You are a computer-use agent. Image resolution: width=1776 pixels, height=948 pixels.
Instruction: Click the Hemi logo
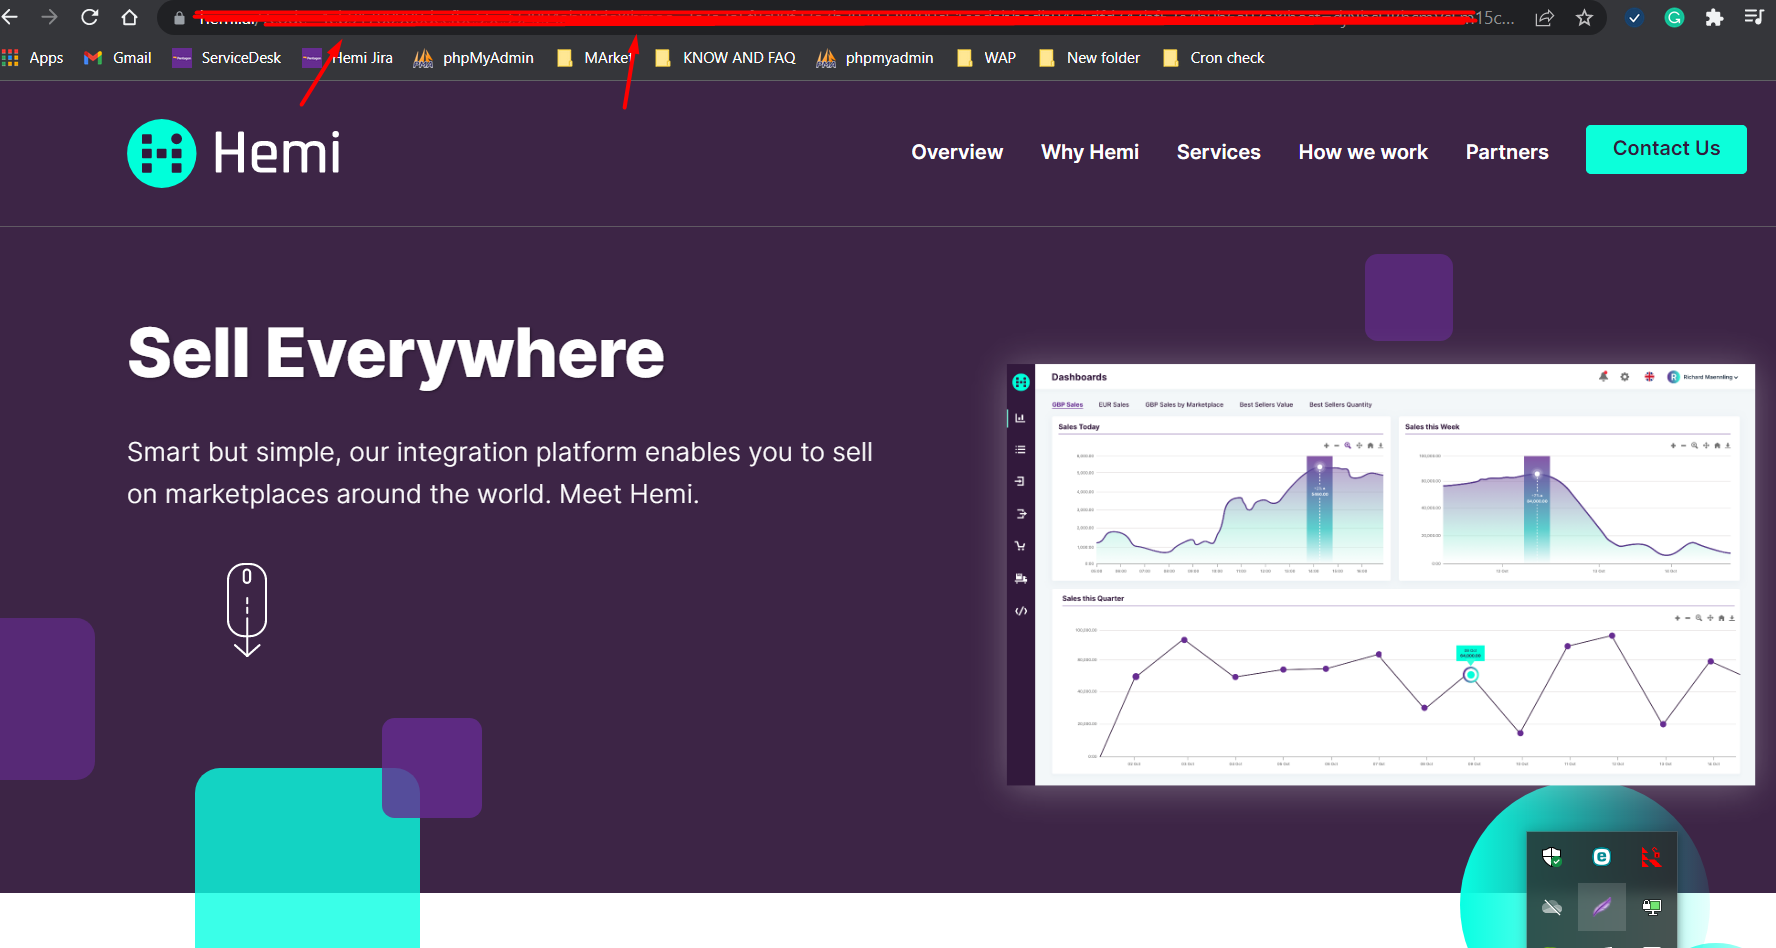coord(234,153)
